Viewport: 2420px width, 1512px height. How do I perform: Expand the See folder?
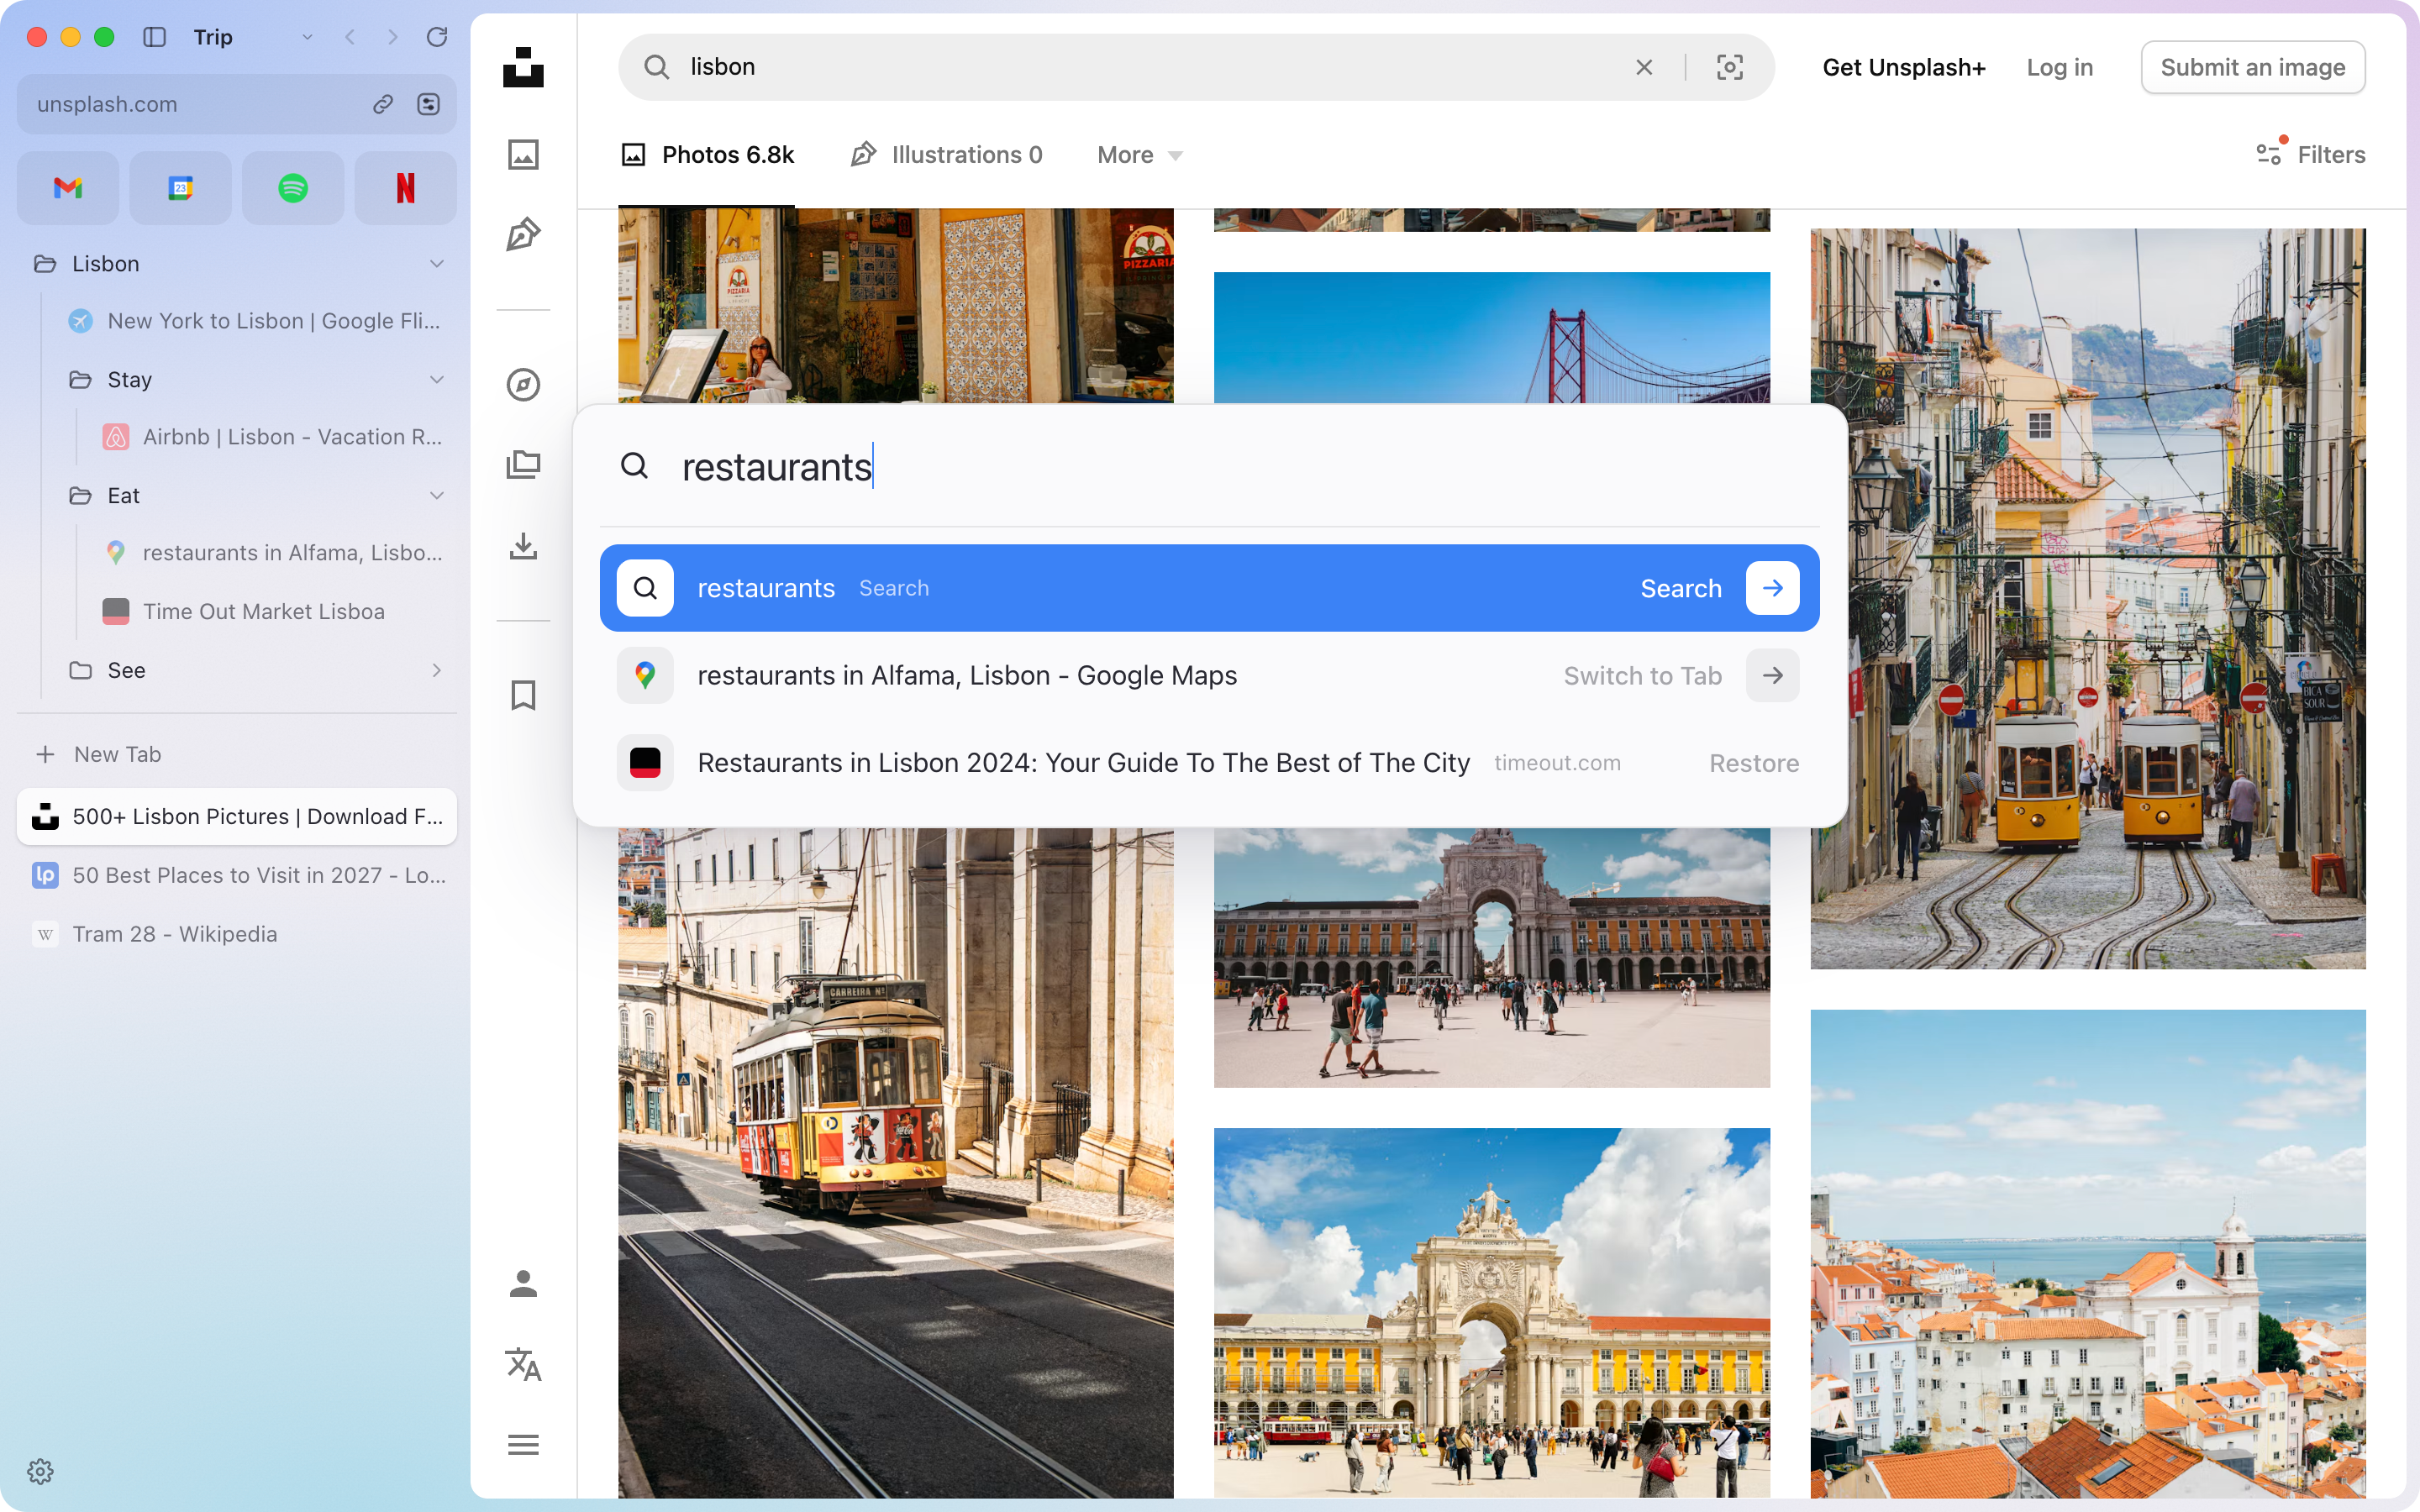pyautogui.click(x=437, y=670)
